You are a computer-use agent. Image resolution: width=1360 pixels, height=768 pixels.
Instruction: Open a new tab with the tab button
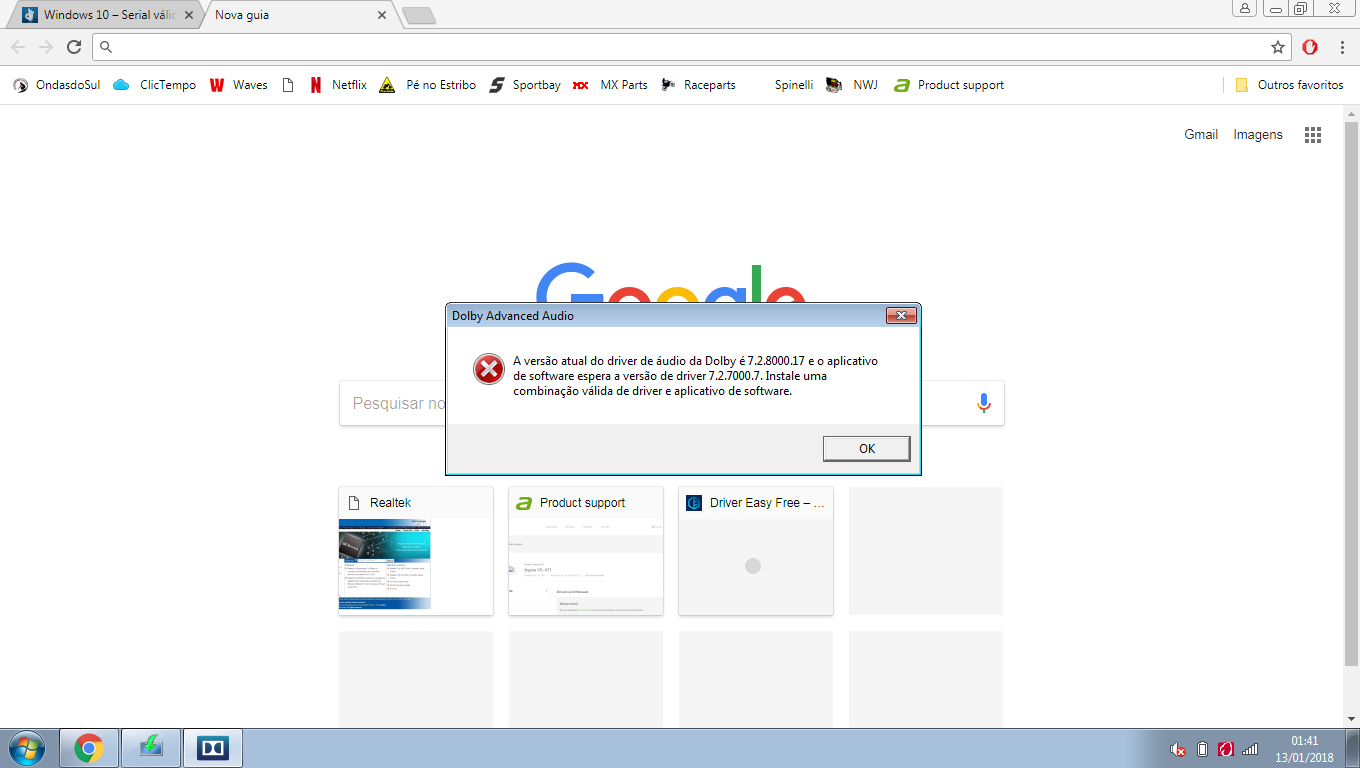[x=418, y=15]
